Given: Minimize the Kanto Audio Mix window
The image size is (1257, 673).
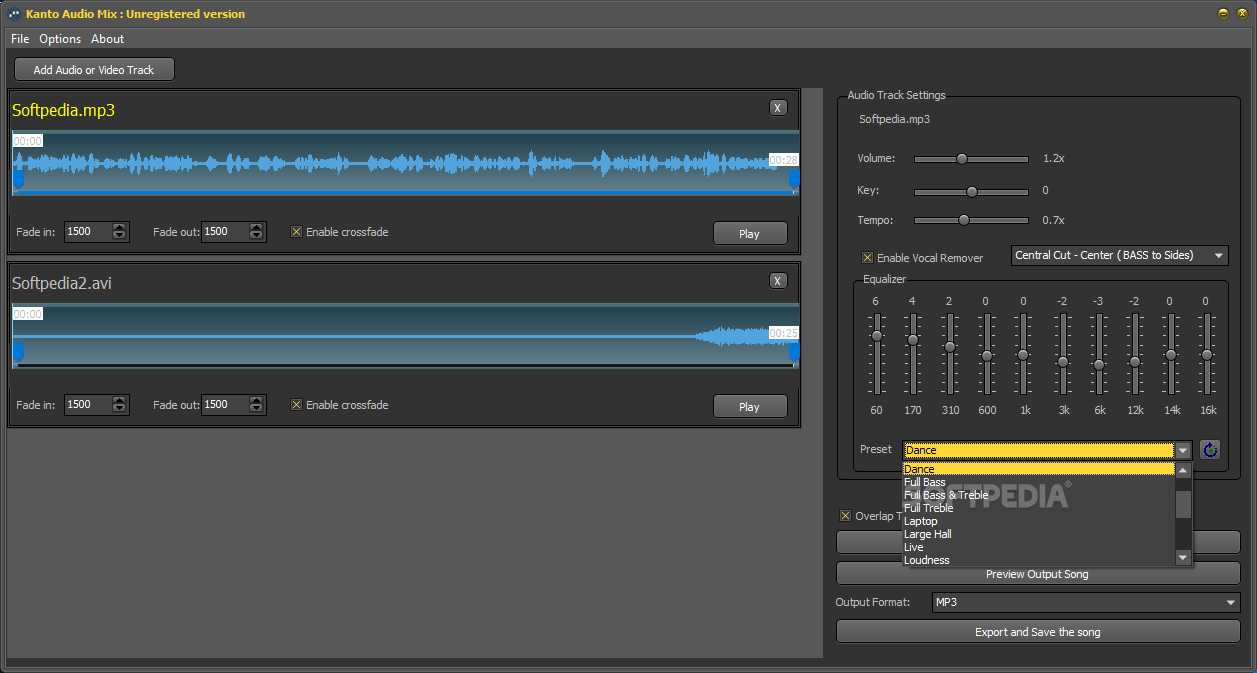Looking at the screenshot, I should 1222,14.
